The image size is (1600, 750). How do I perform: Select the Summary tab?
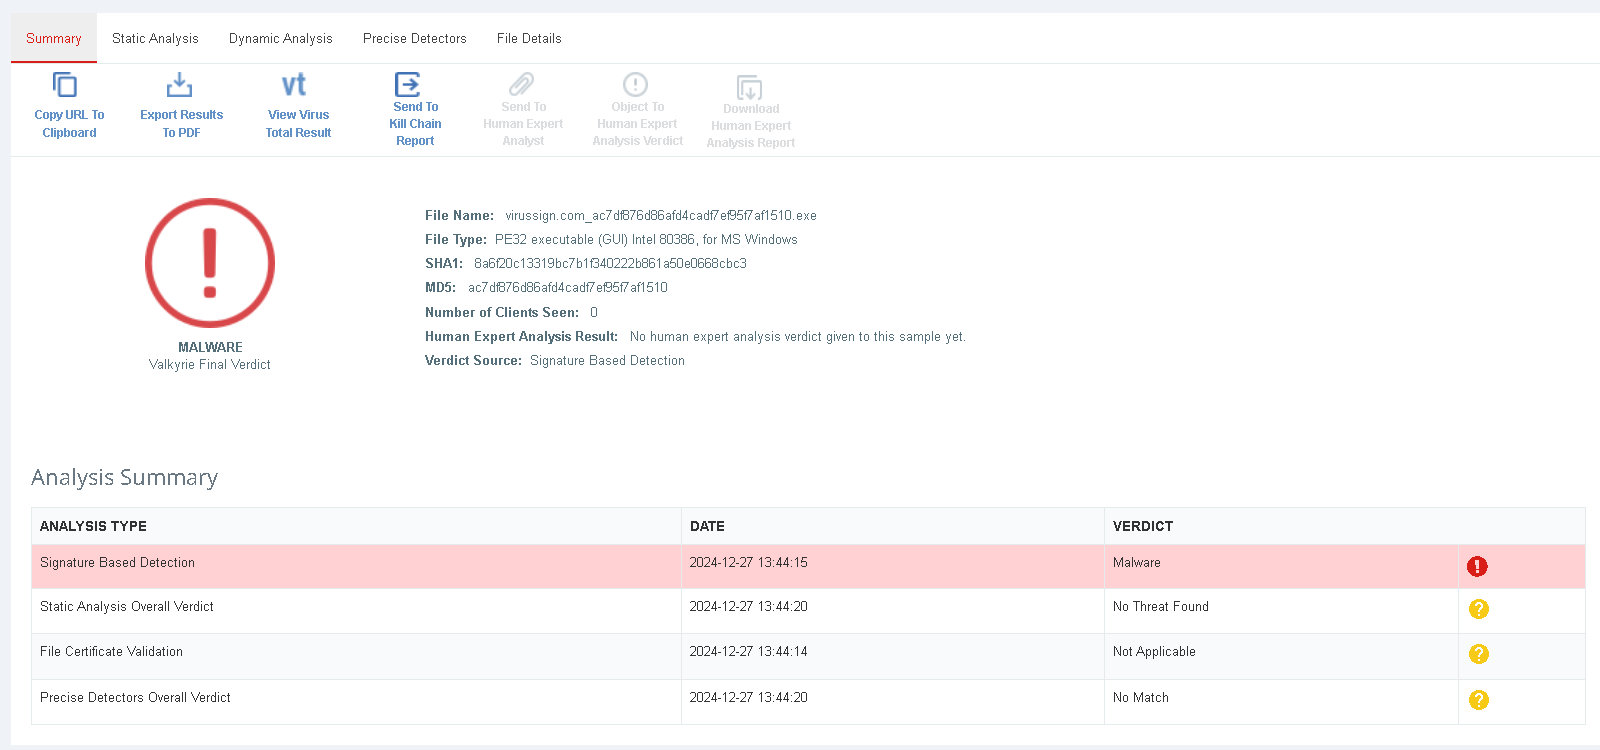pyautogui.click(x=54, y=39)
